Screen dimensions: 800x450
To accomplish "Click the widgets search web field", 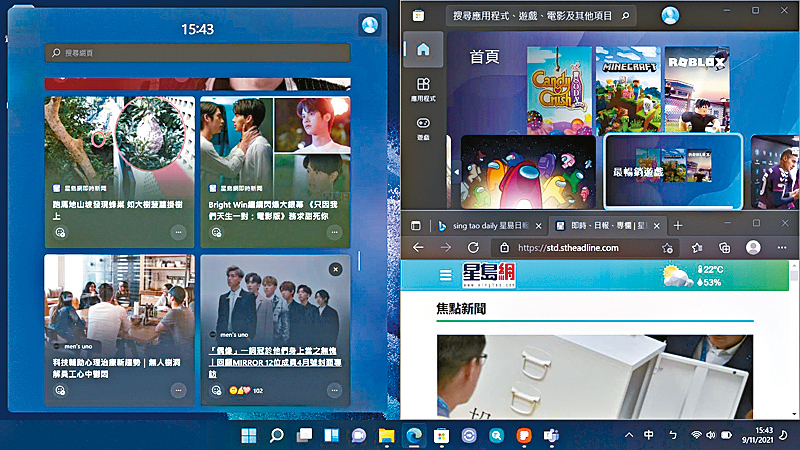I will coord(197,53).
